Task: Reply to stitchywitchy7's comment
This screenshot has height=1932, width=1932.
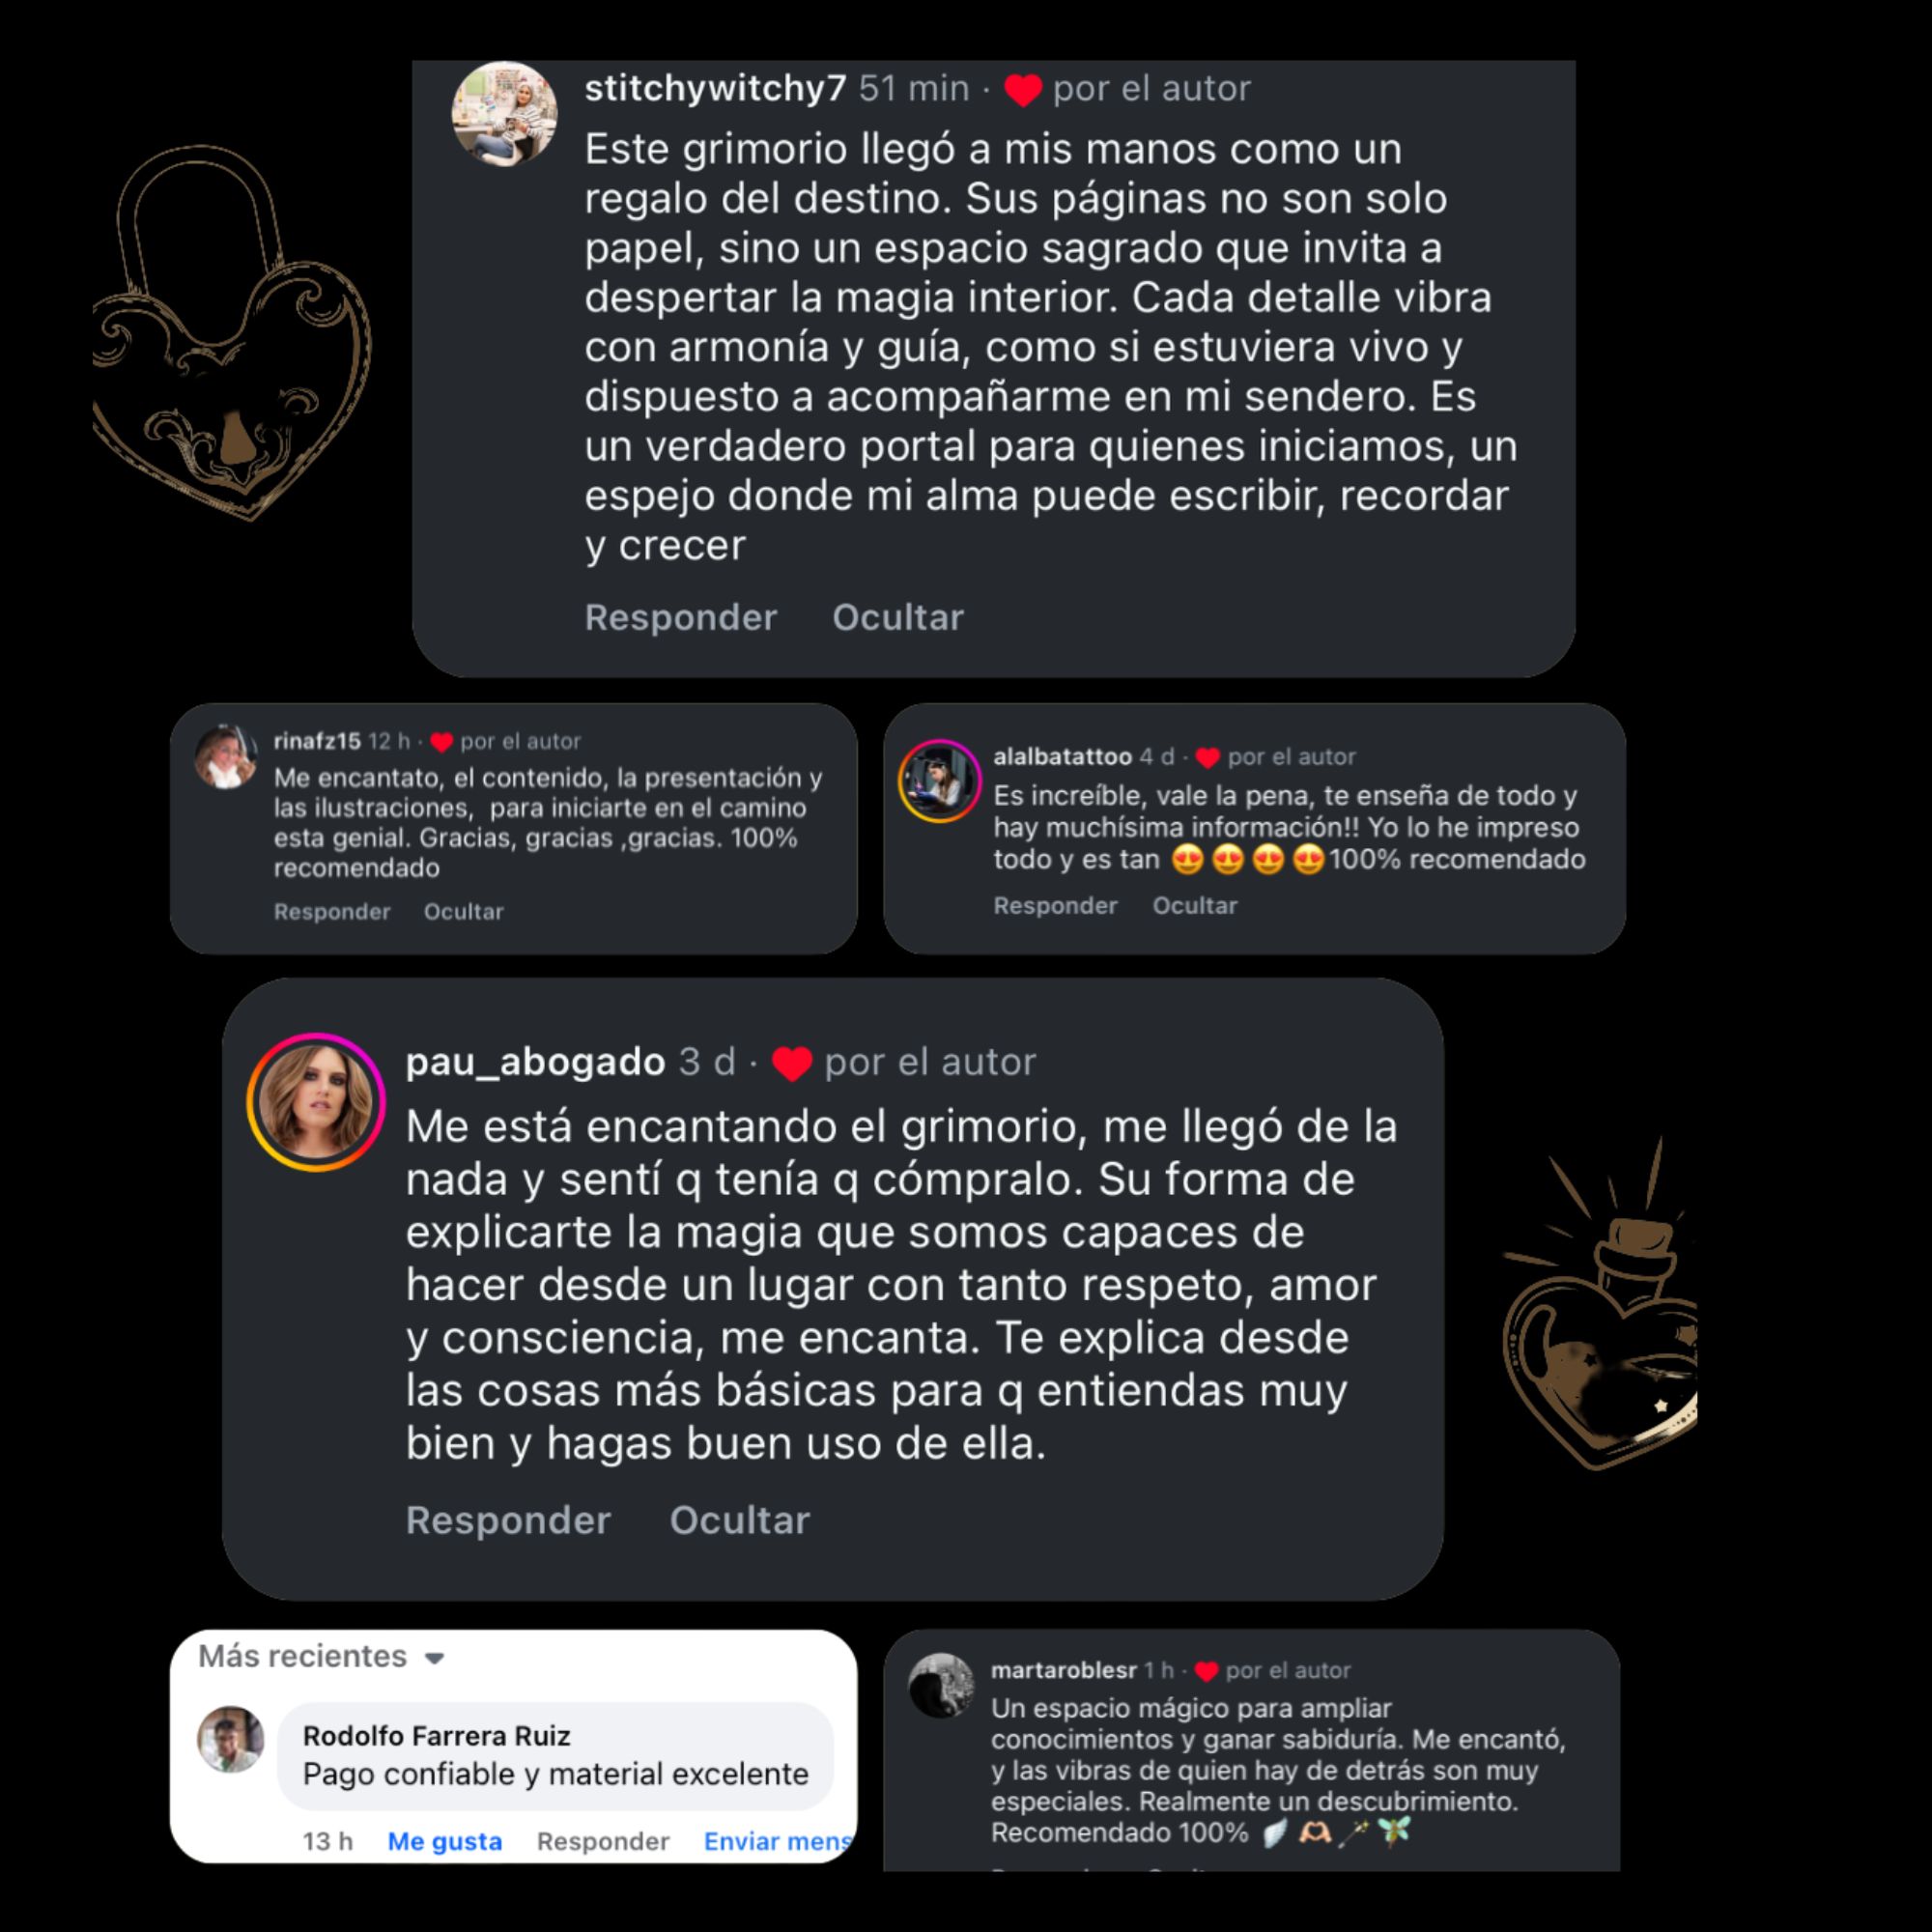Action: tap(680, 617)
